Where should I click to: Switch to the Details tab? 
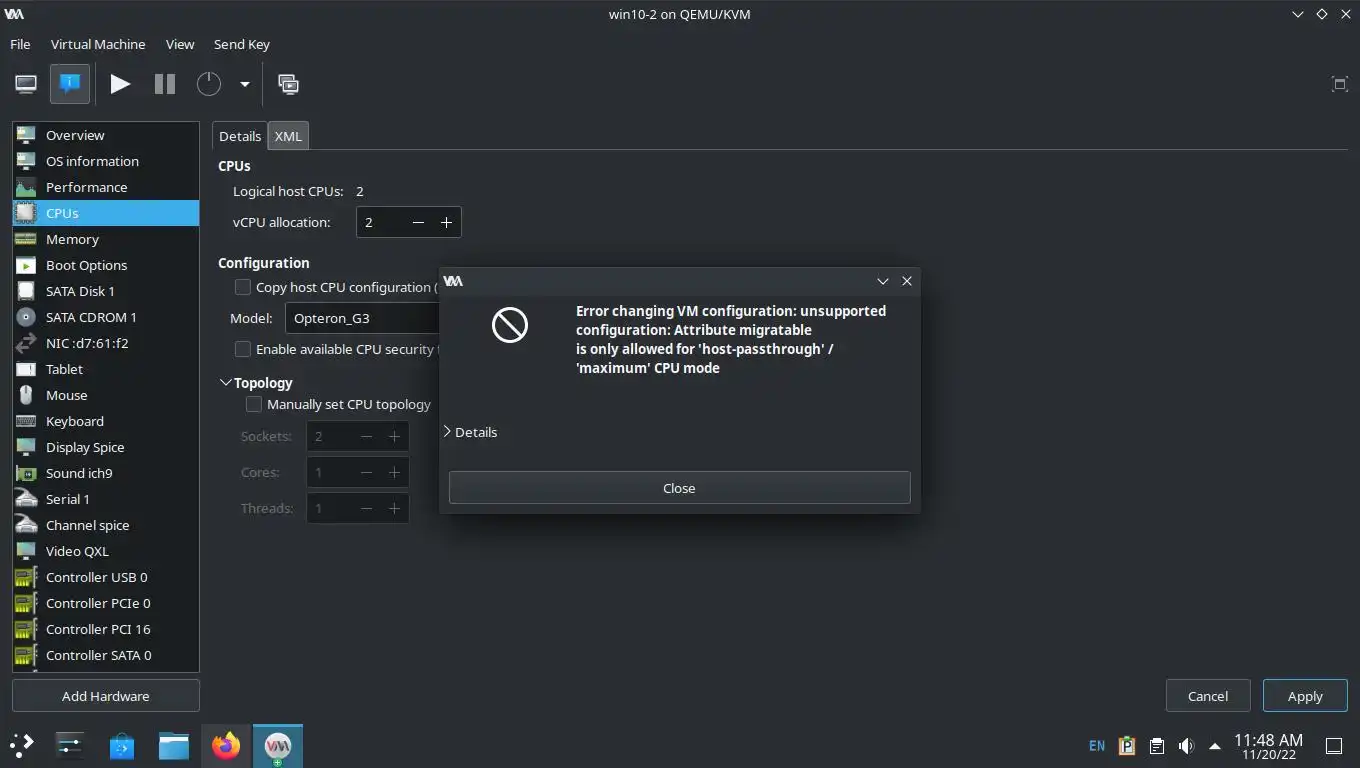pyautogui.click(x=240, y=136)
